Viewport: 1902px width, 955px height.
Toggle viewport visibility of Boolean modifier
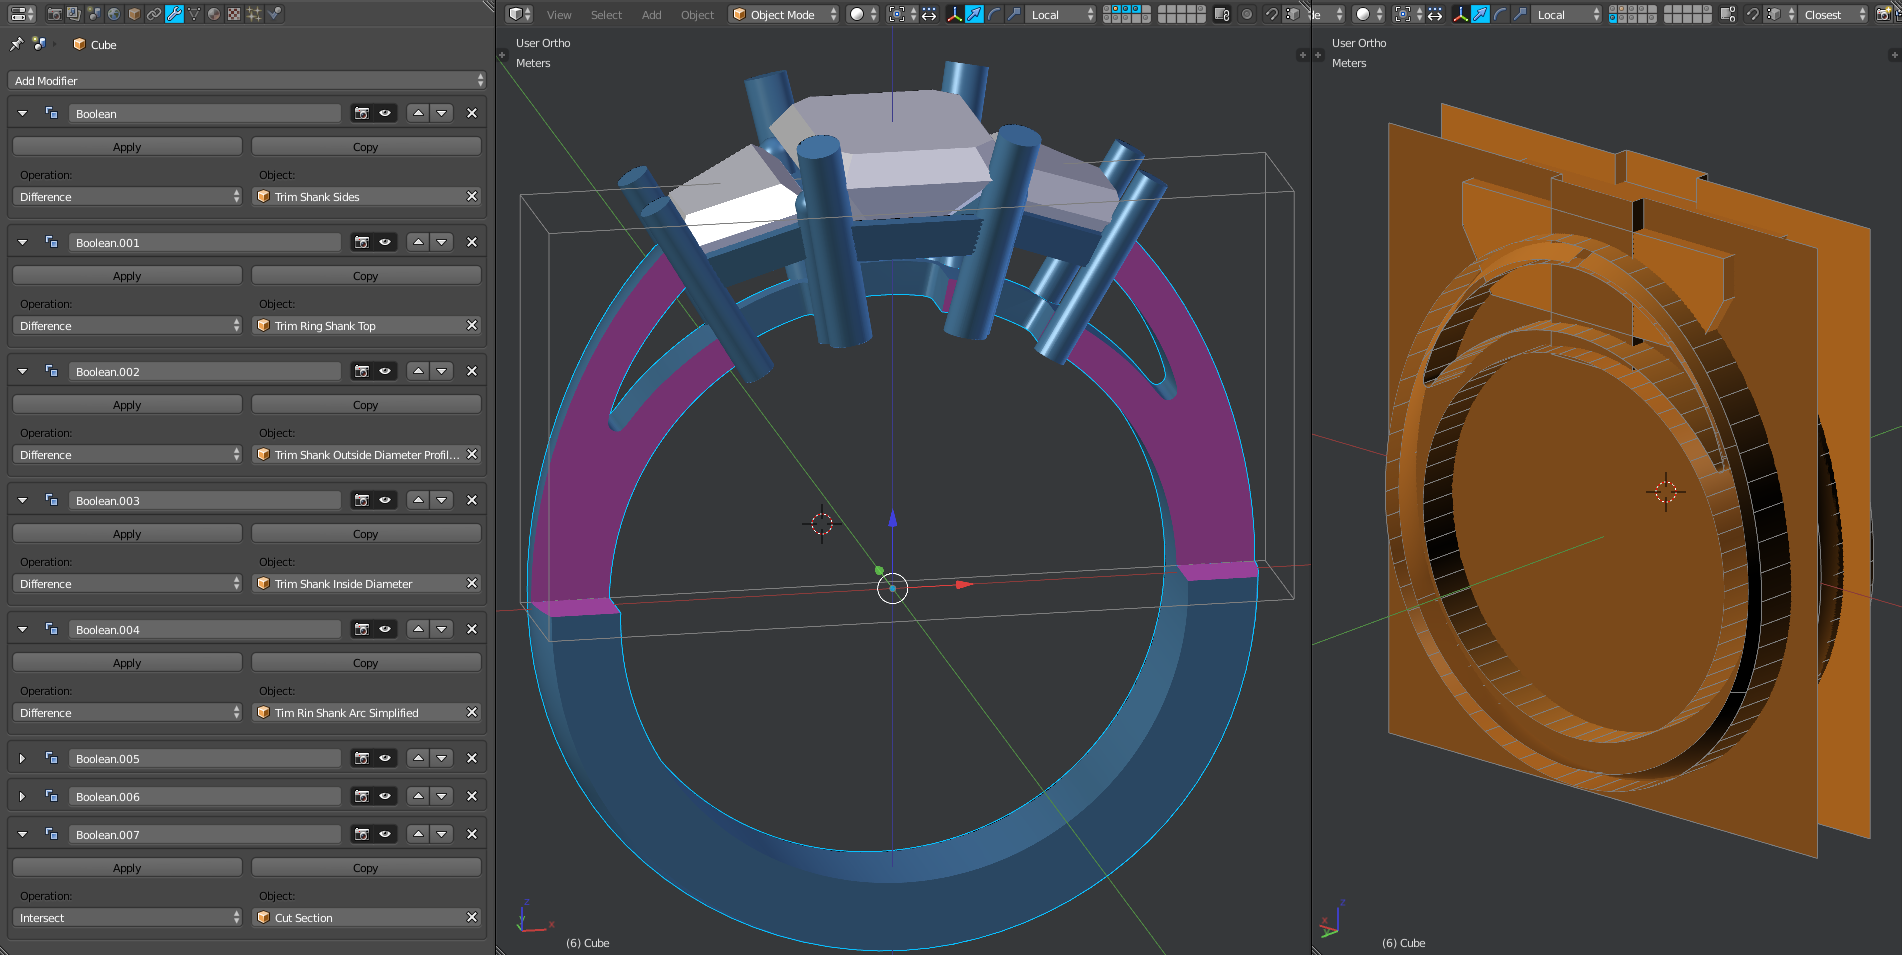pyautogui.click(x=385, y=113)
